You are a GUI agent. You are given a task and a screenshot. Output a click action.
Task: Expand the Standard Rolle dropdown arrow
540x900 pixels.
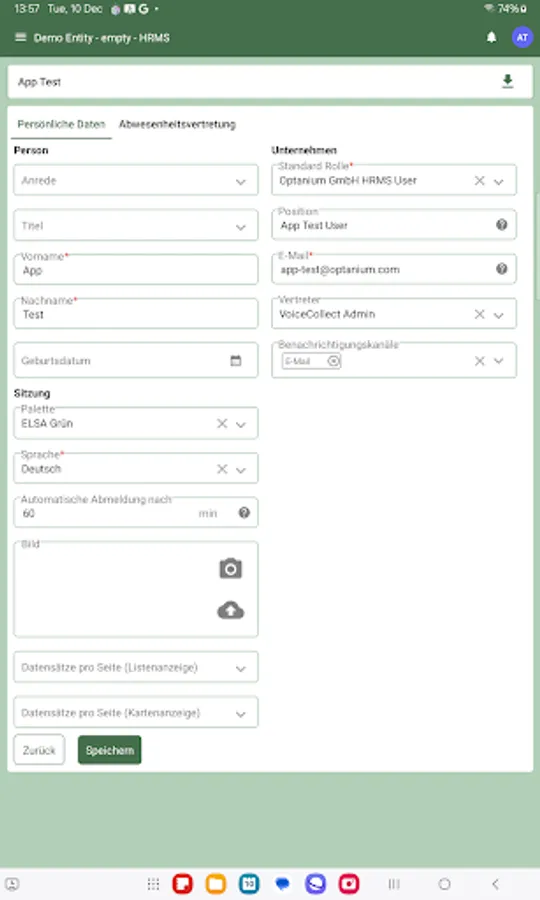[x=499, y=181]
